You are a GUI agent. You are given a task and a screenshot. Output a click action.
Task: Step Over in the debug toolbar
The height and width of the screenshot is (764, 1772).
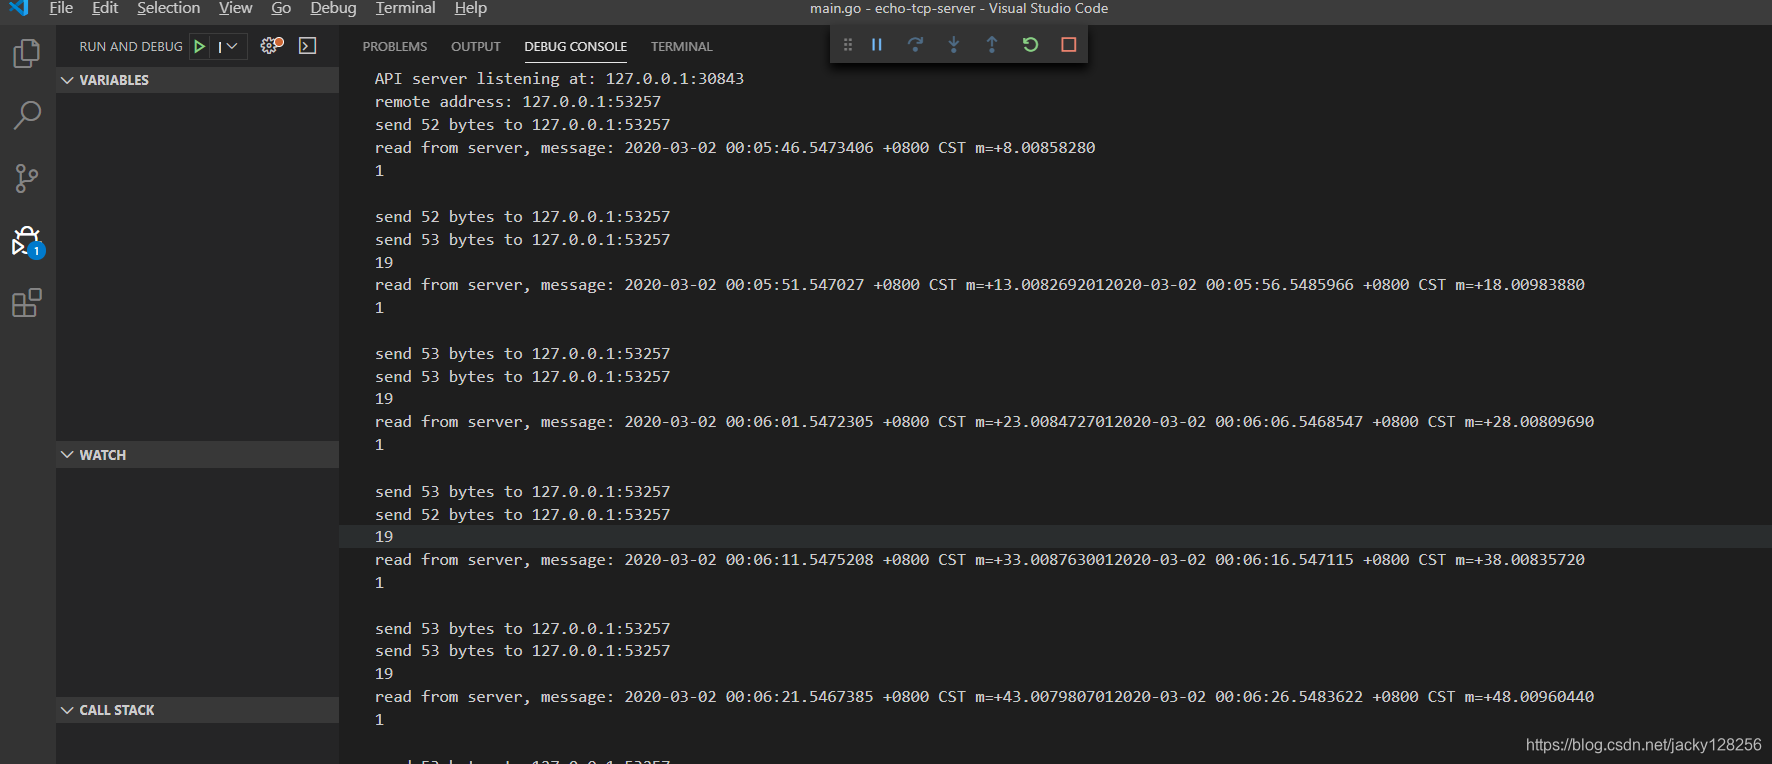click(x=915, y=45)
